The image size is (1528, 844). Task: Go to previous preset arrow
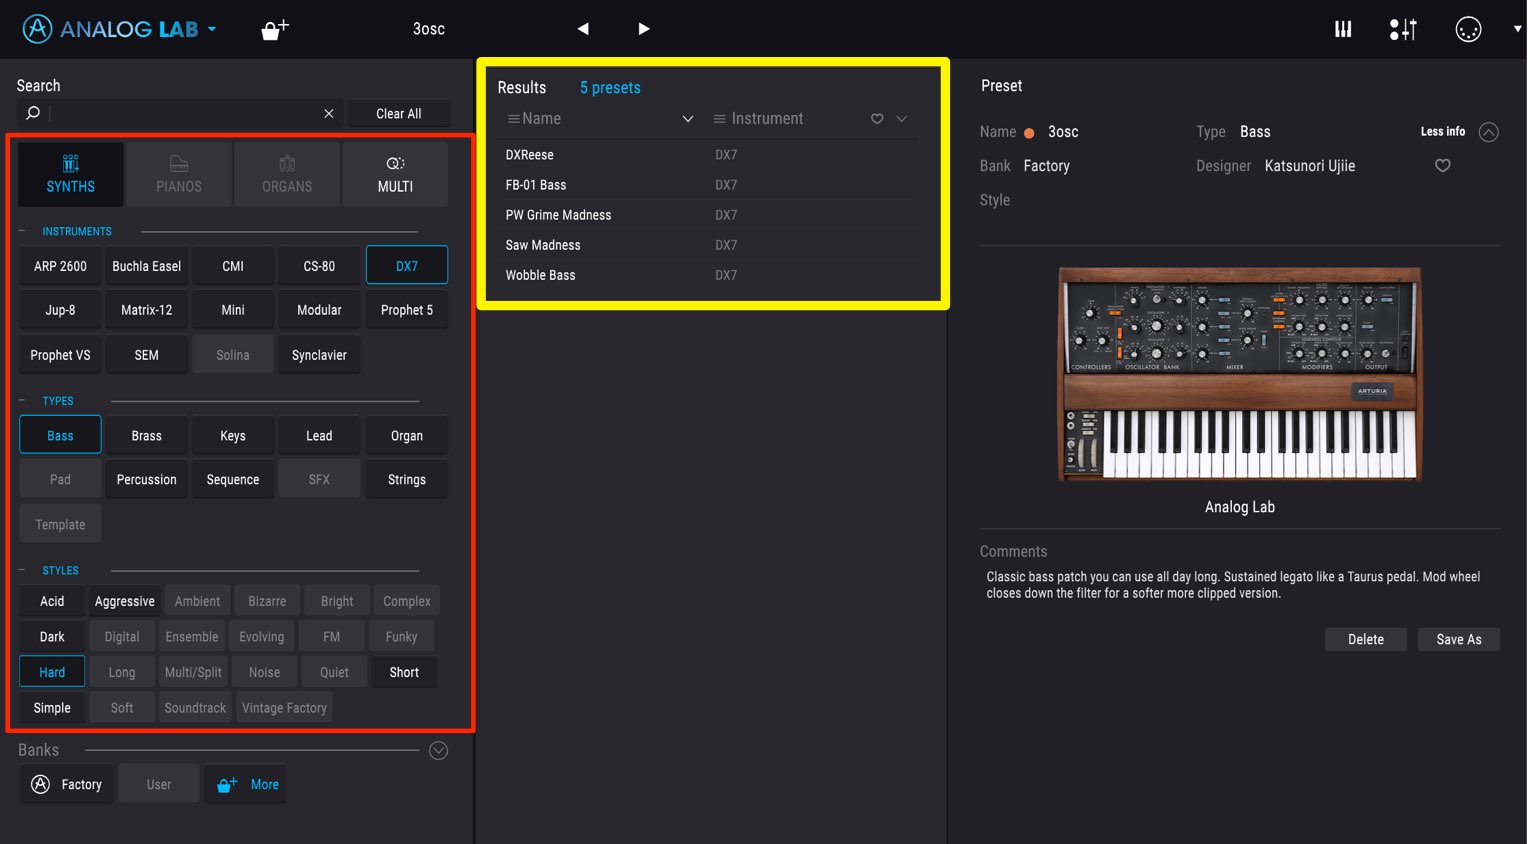pyautogui.click(x=583, y=29)
